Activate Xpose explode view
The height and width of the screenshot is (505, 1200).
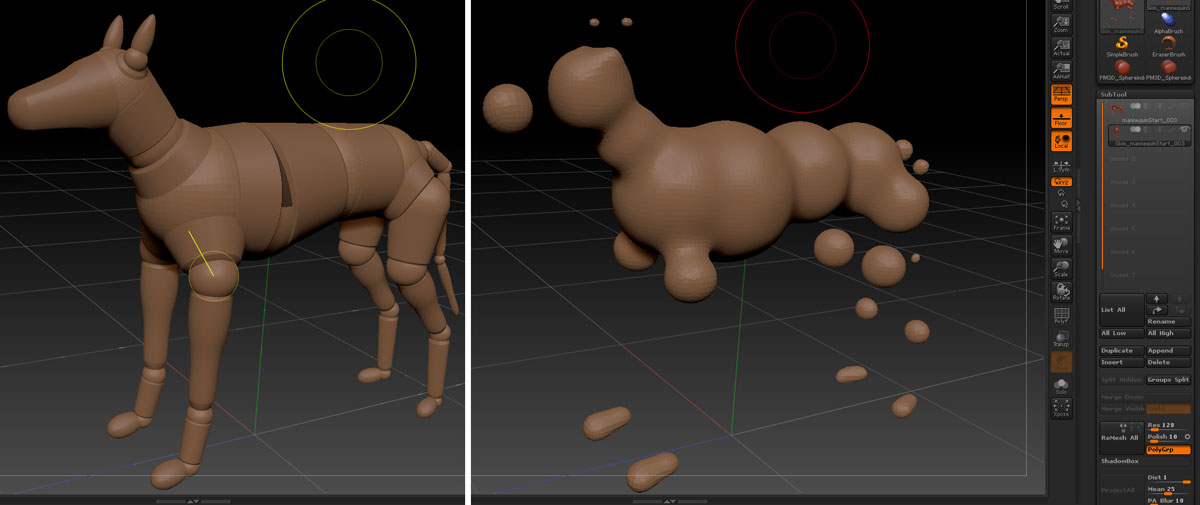coord(1061,408)
